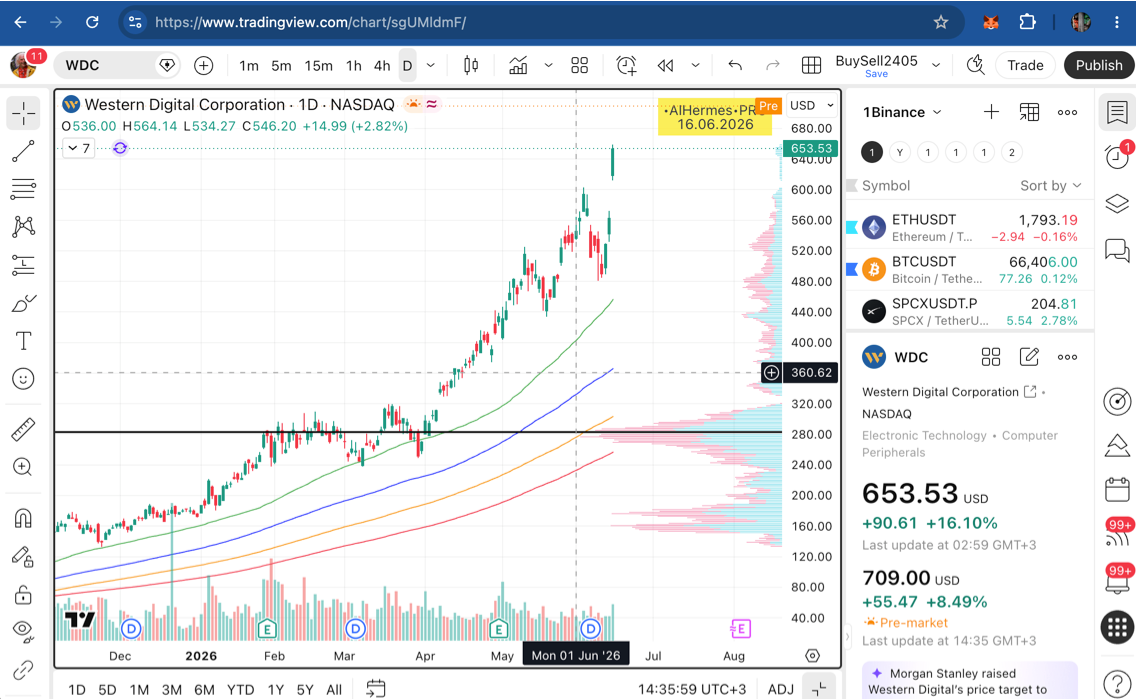This screenshot has width=1136, height=699.
Task: Select the All date range
Action: [x=334, y=690]
